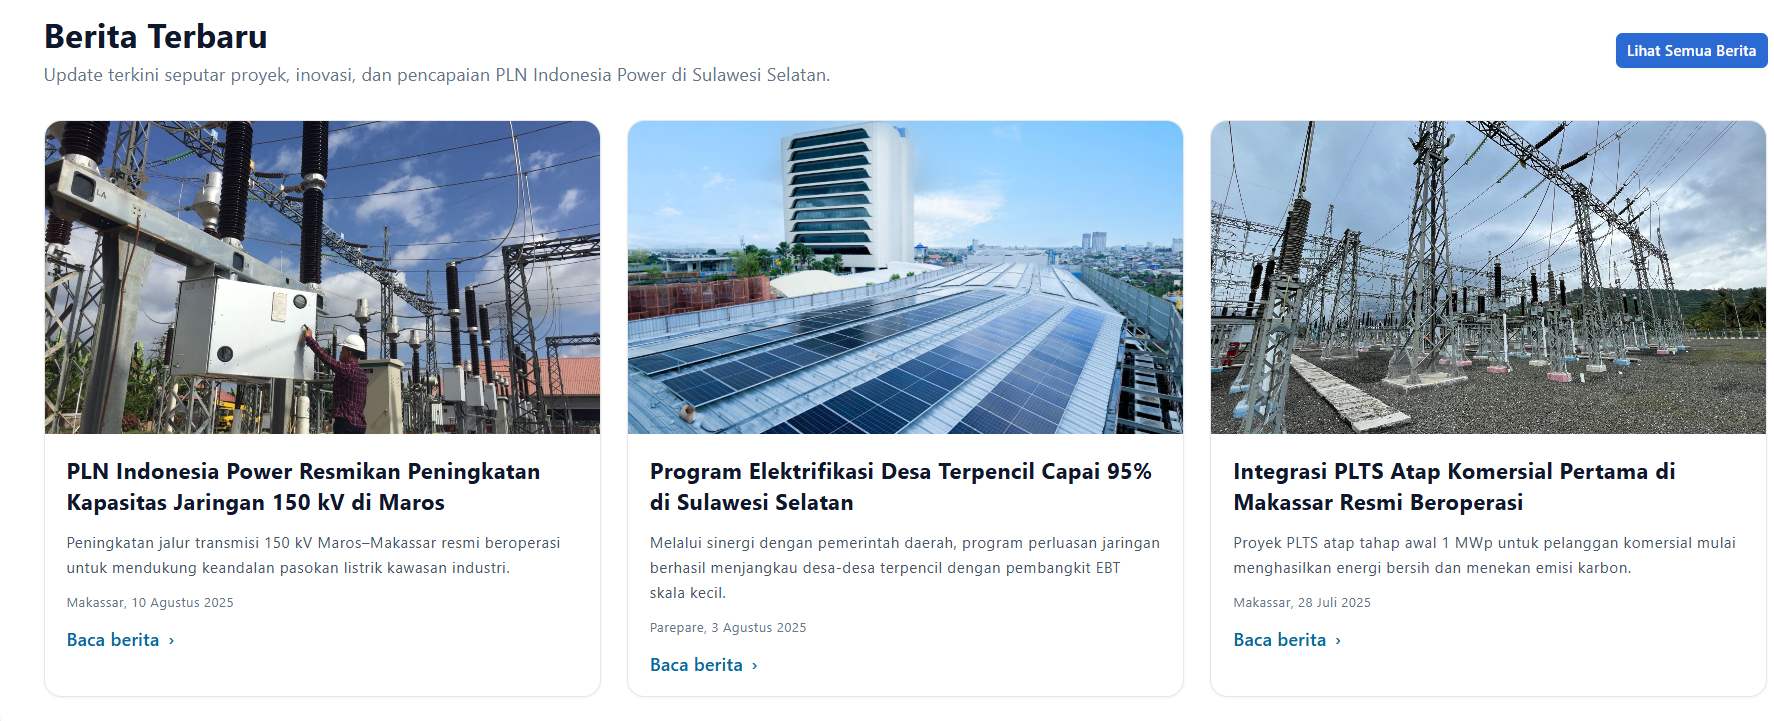Image resolution: width=1774 pixels, height=721 pixels.
Task: Click the Lihat Semua Berita button
Action: pos(1690,51)
